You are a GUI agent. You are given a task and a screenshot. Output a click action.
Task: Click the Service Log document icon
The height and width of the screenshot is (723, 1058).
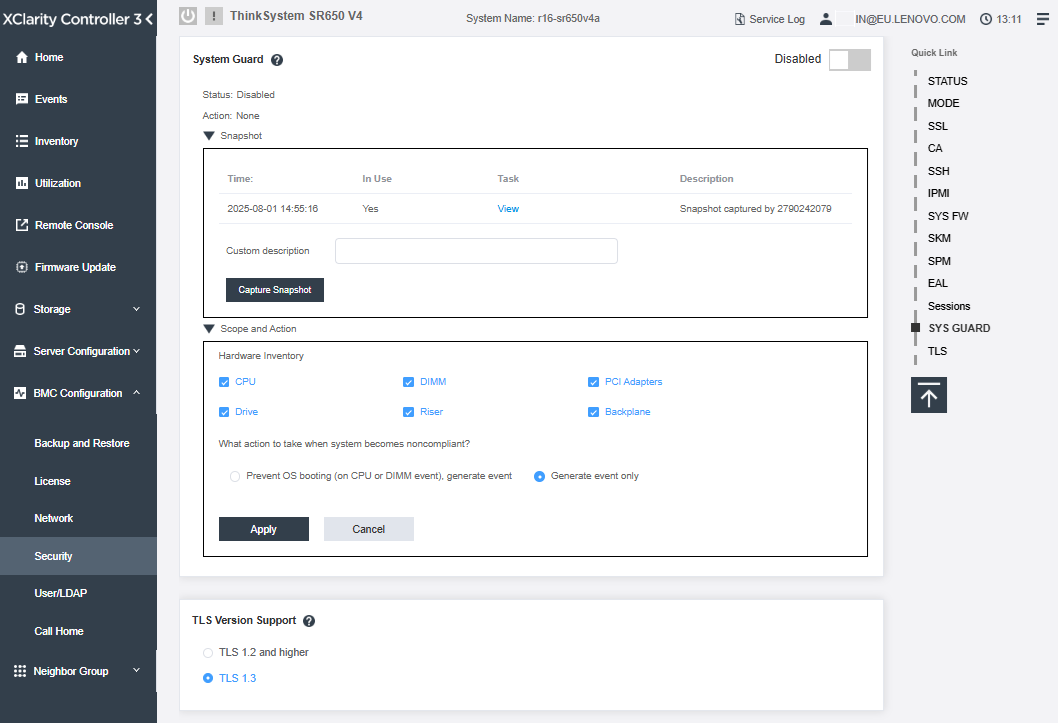coord(740,19)
